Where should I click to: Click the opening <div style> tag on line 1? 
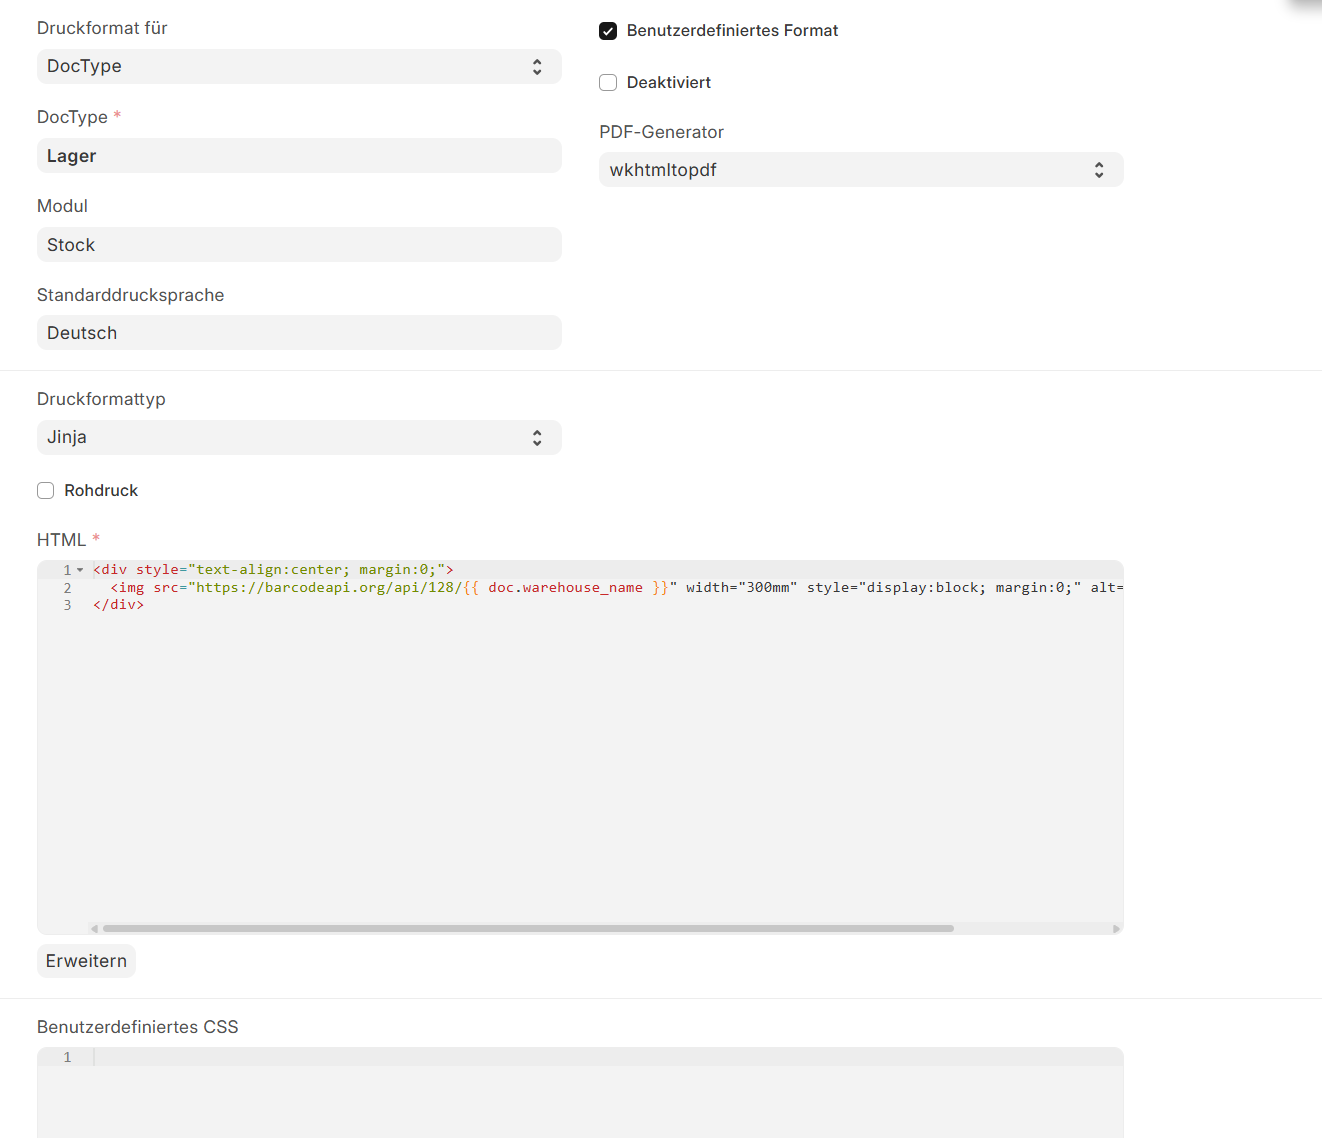pos(110,570)
